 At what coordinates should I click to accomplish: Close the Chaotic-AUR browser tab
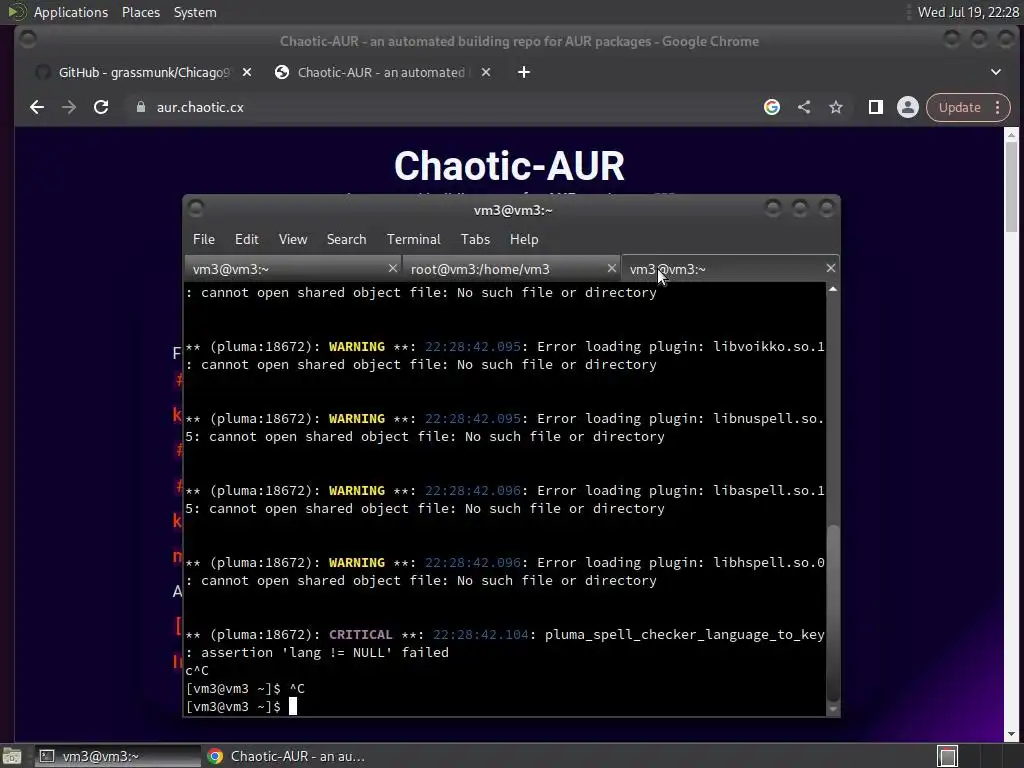click(x=486, y=72)
